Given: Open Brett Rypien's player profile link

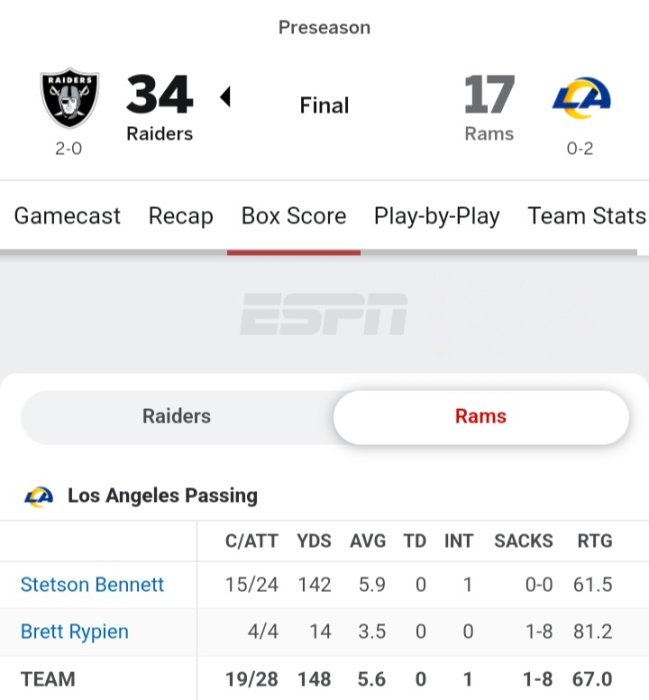Looking at the screenshot, I should (74, 632).
